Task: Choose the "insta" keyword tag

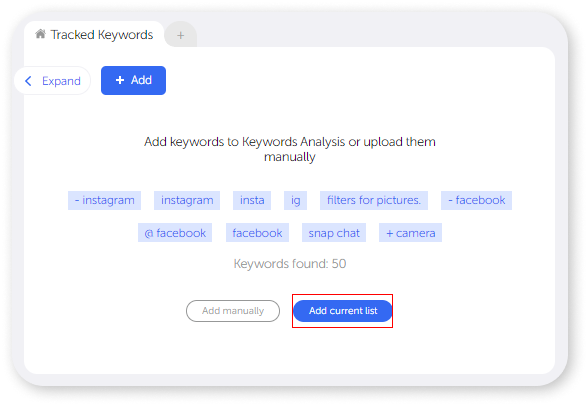Action: click(x=252, y=200)
